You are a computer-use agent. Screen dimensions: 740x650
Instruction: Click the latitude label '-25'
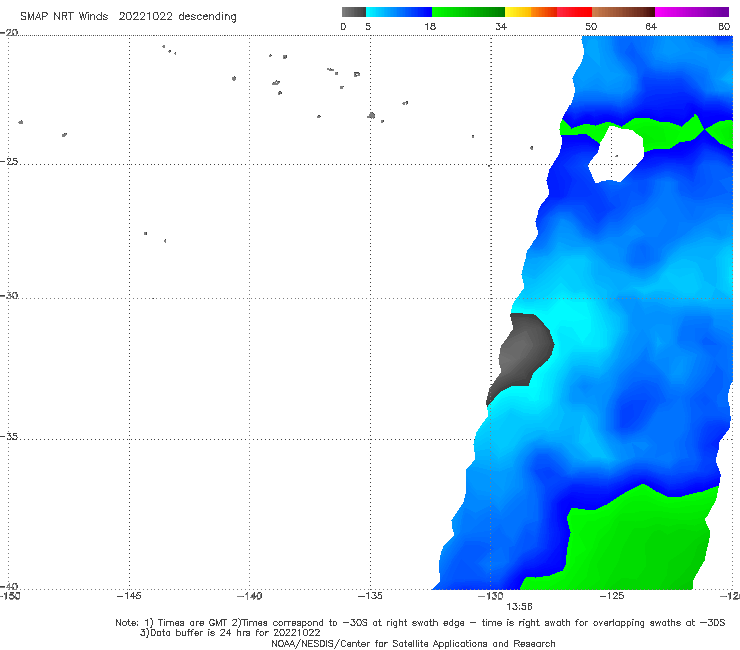[9, 161]
